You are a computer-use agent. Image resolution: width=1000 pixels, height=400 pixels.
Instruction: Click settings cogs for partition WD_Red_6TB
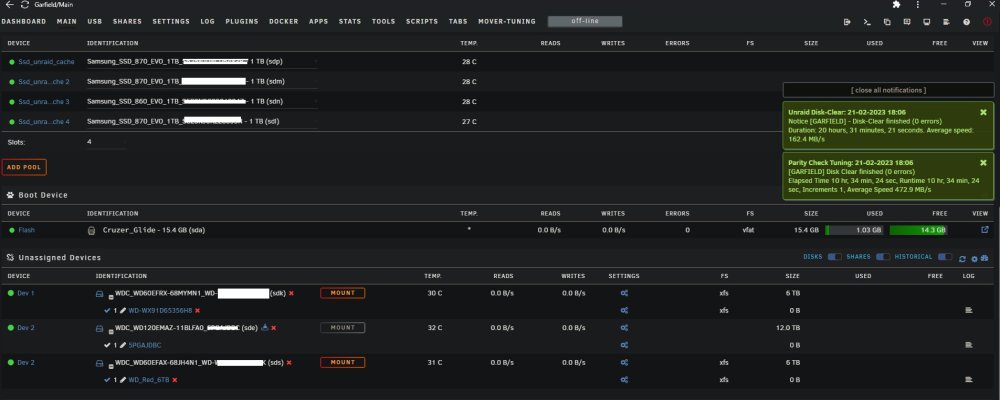coord(624,380)
